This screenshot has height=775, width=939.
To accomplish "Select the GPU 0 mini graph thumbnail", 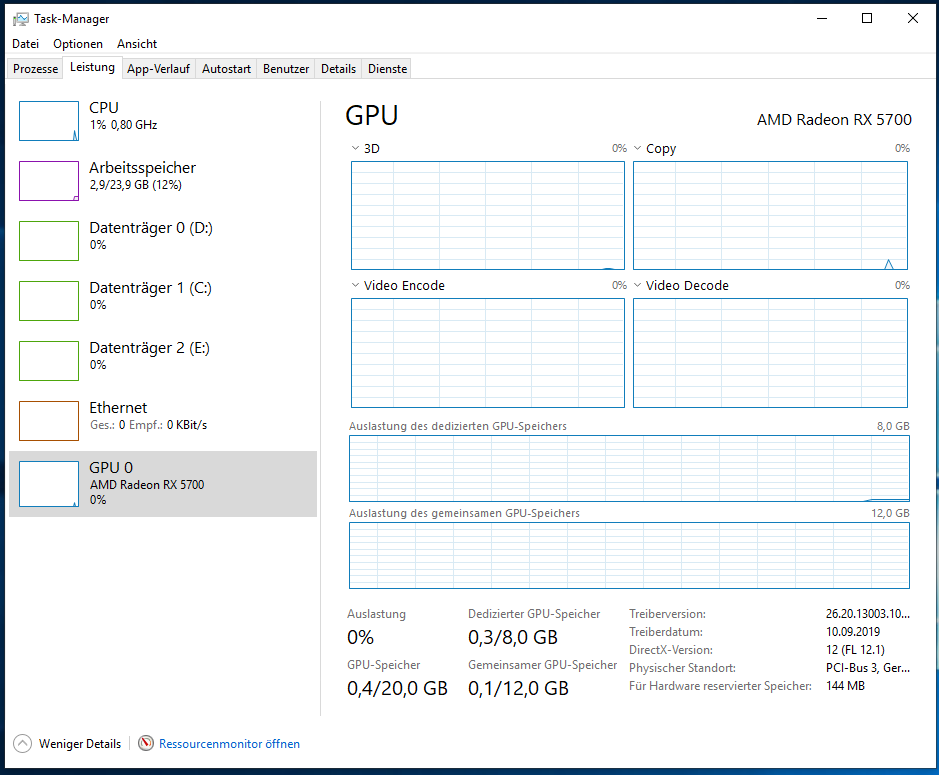I will pos(49,484).
